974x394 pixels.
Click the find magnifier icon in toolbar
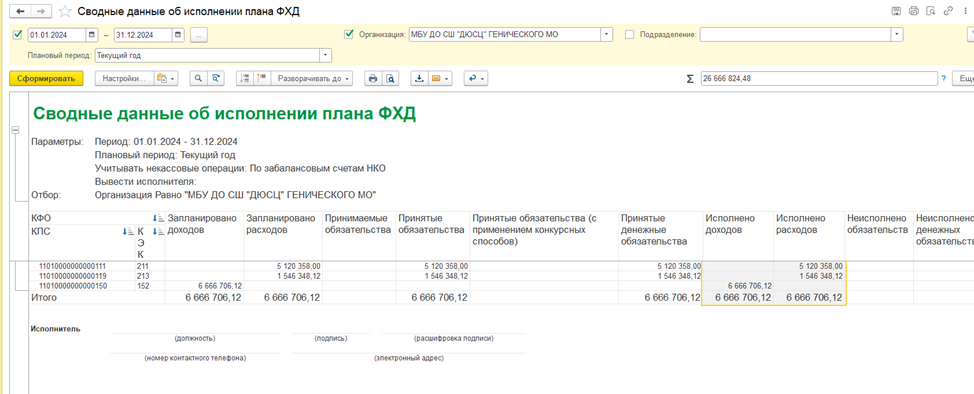[x=198, y=78]
